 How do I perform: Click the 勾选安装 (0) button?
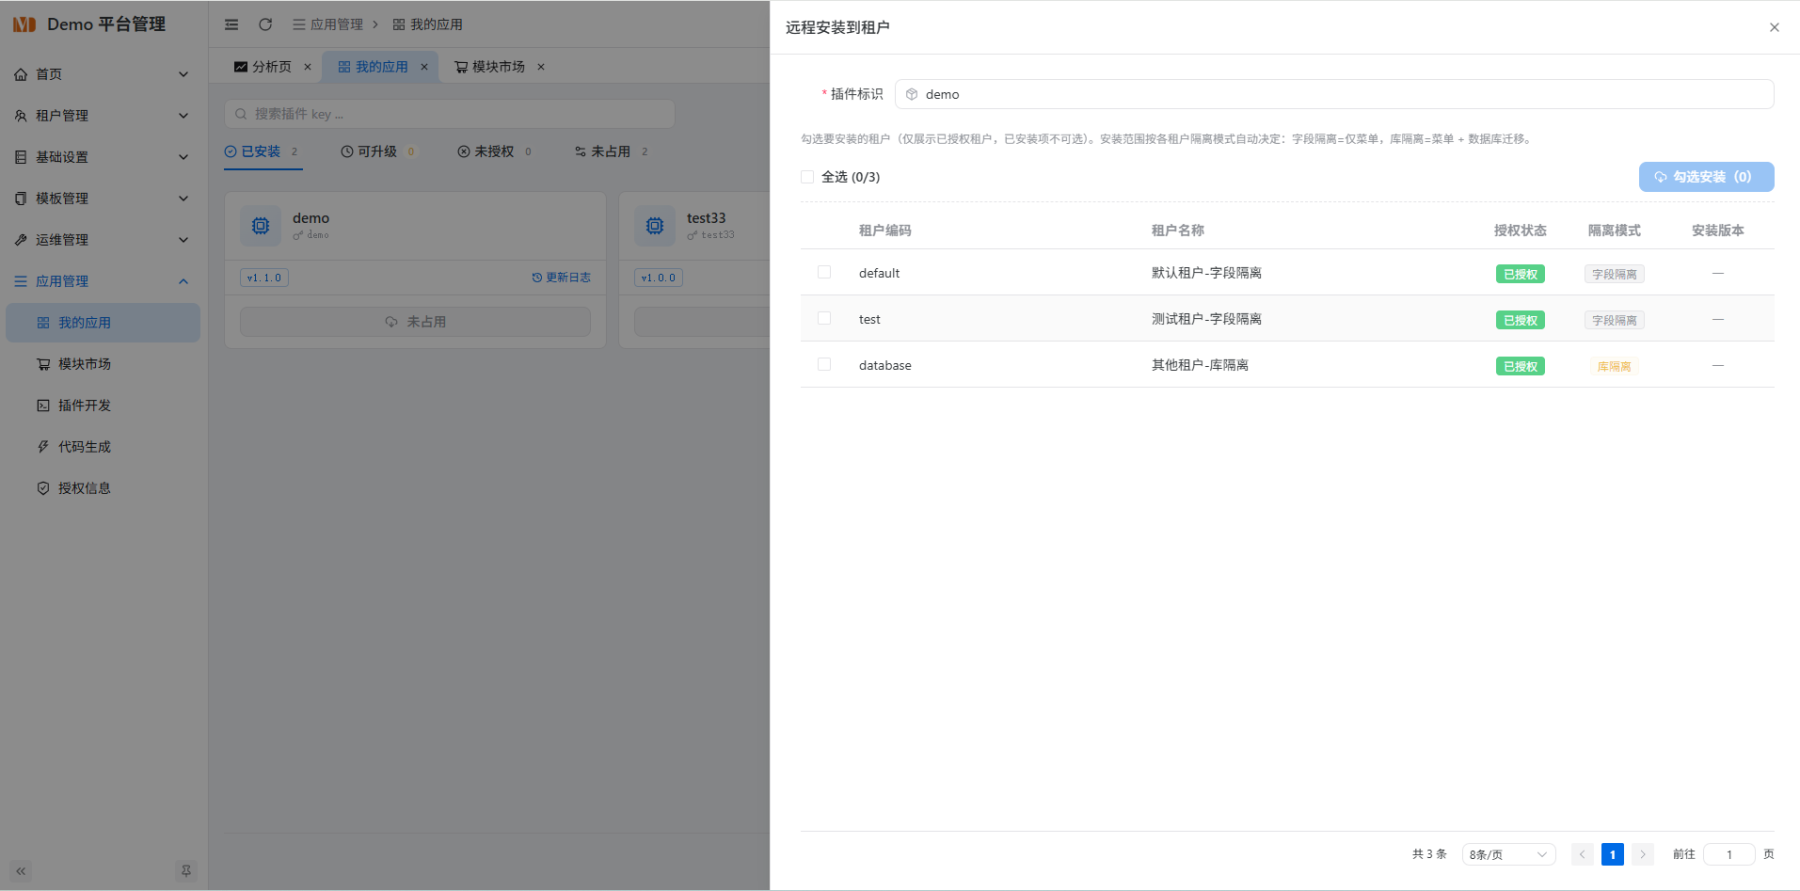pyautogui.click(x=1706, y=177)
